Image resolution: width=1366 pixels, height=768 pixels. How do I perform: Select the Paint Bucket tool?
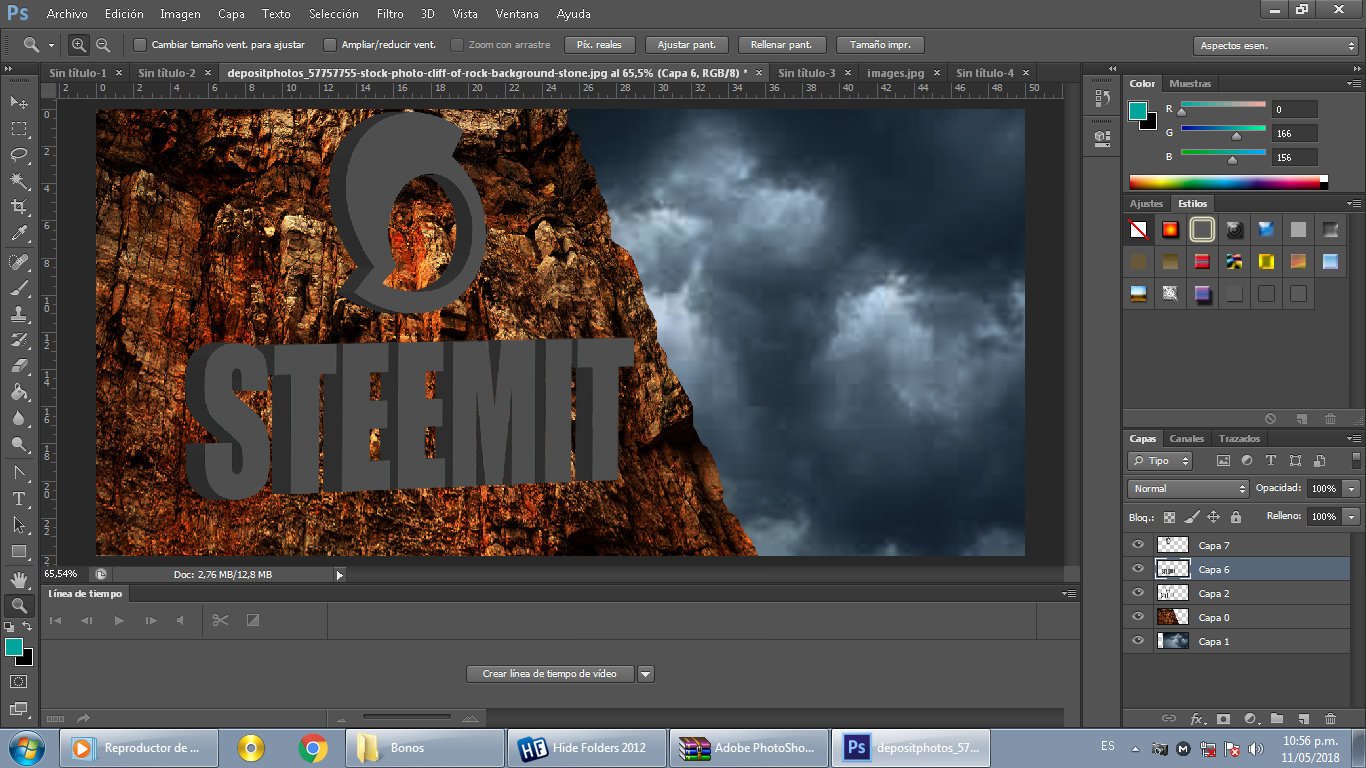tap(19, 392)
